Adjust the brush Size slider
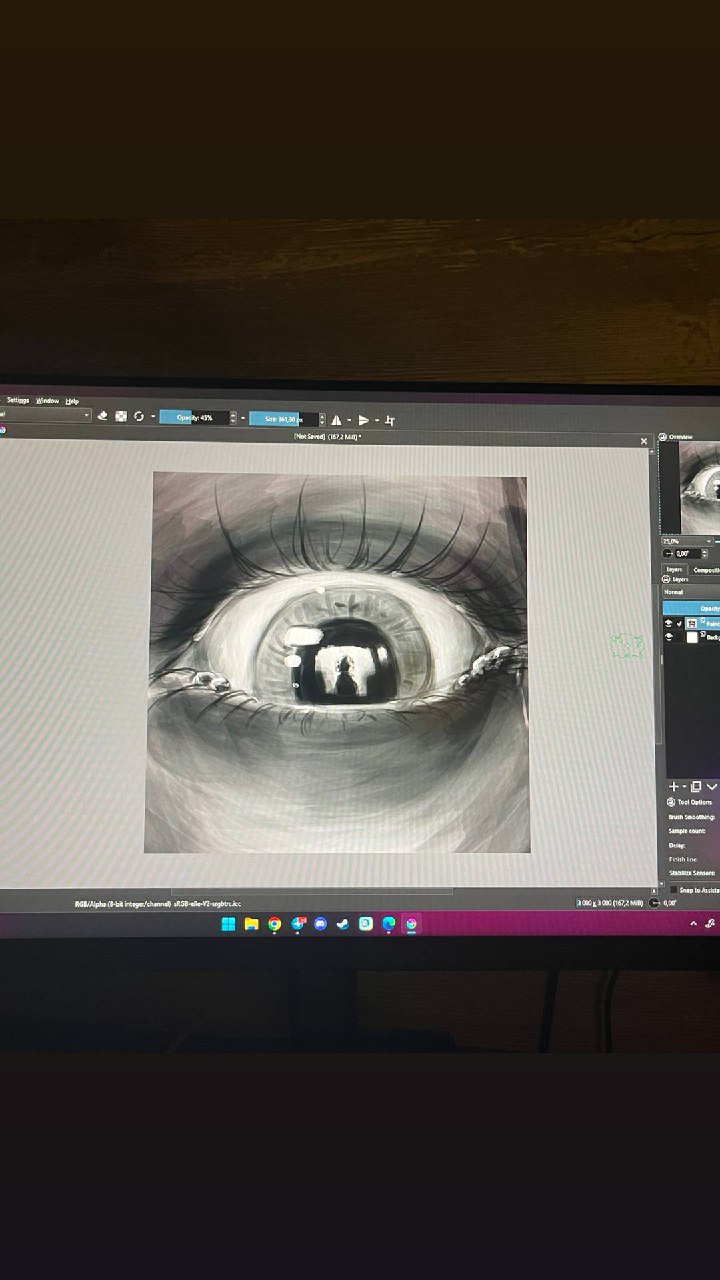Viewport: 720px width, 1280px height. [x=284, y=419]
